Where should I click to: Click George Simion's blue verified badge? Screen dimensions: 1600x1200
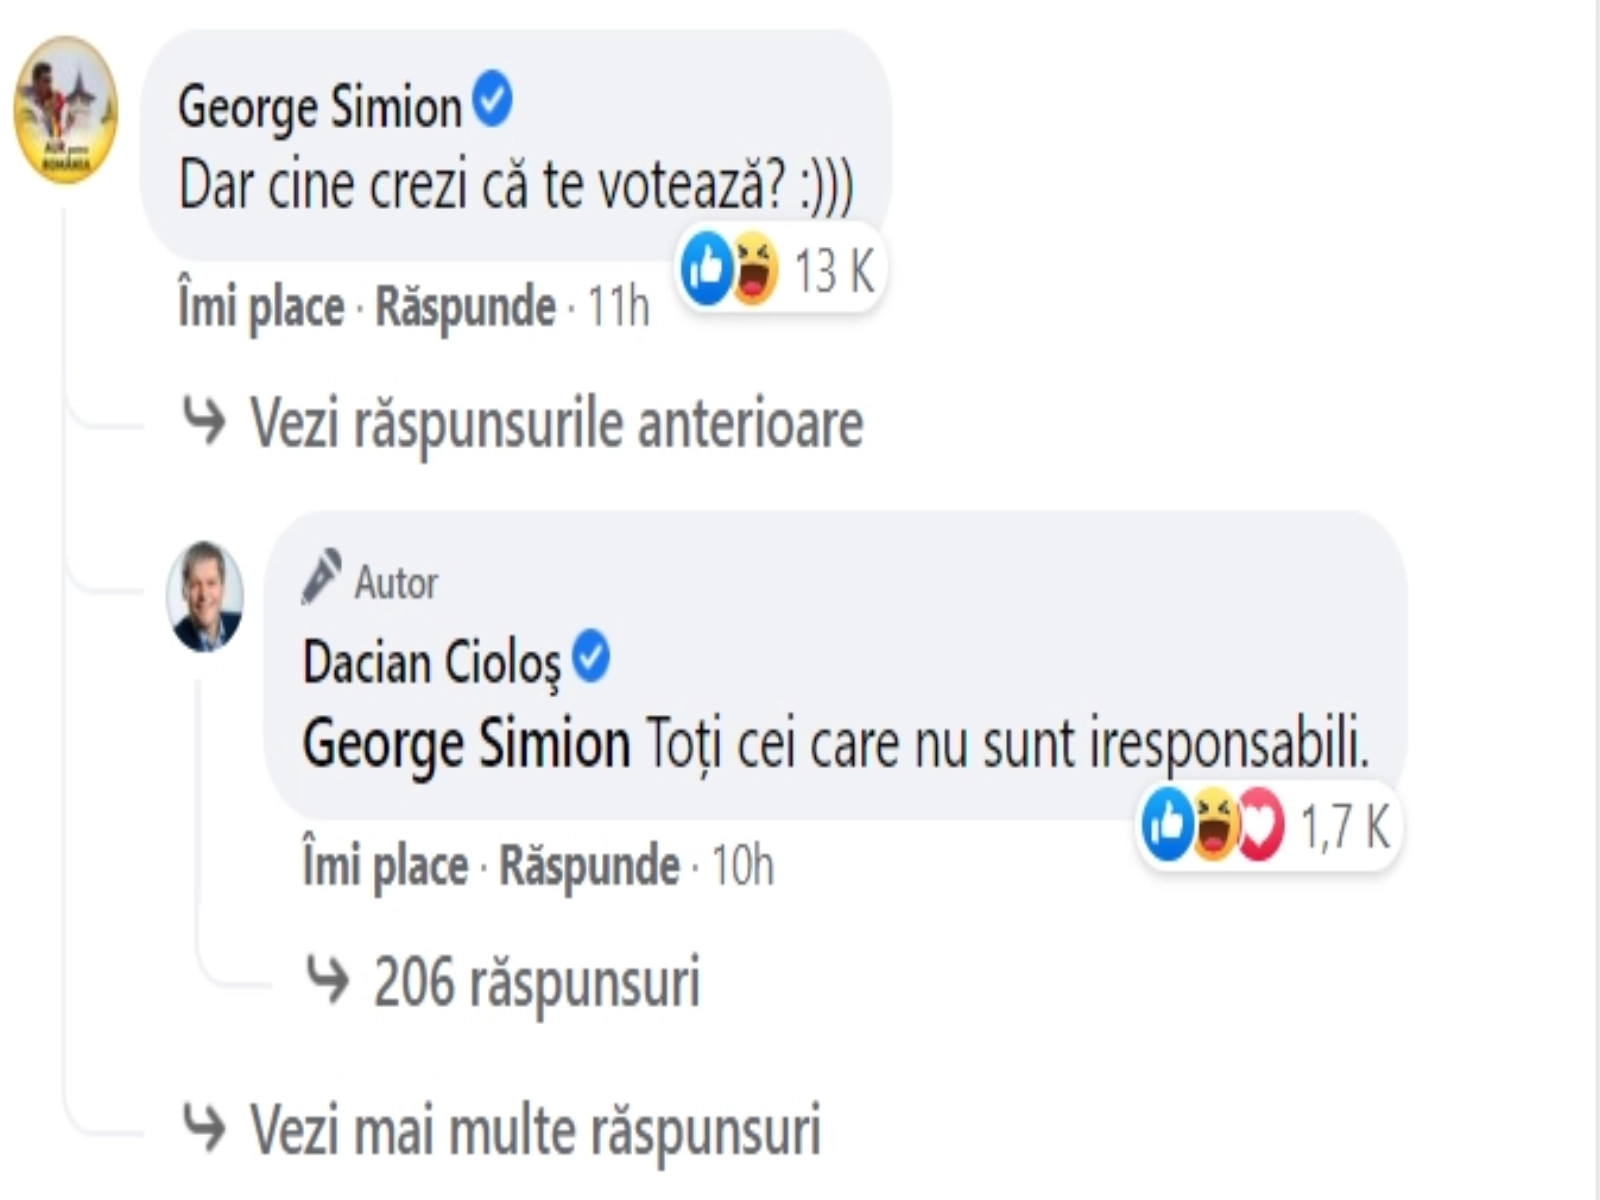coord(492,102)
